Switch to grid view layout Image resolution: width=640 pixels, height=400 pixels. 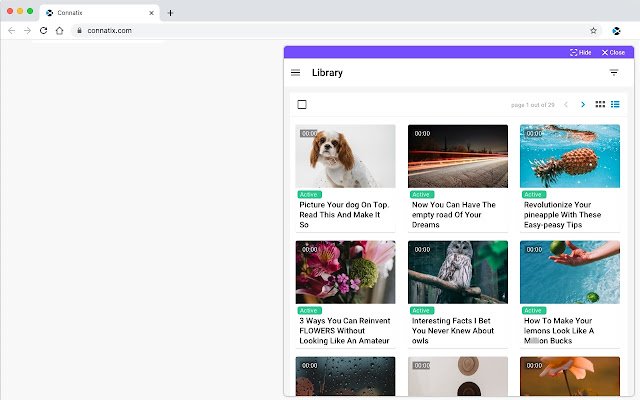click(x=600, y=104)
